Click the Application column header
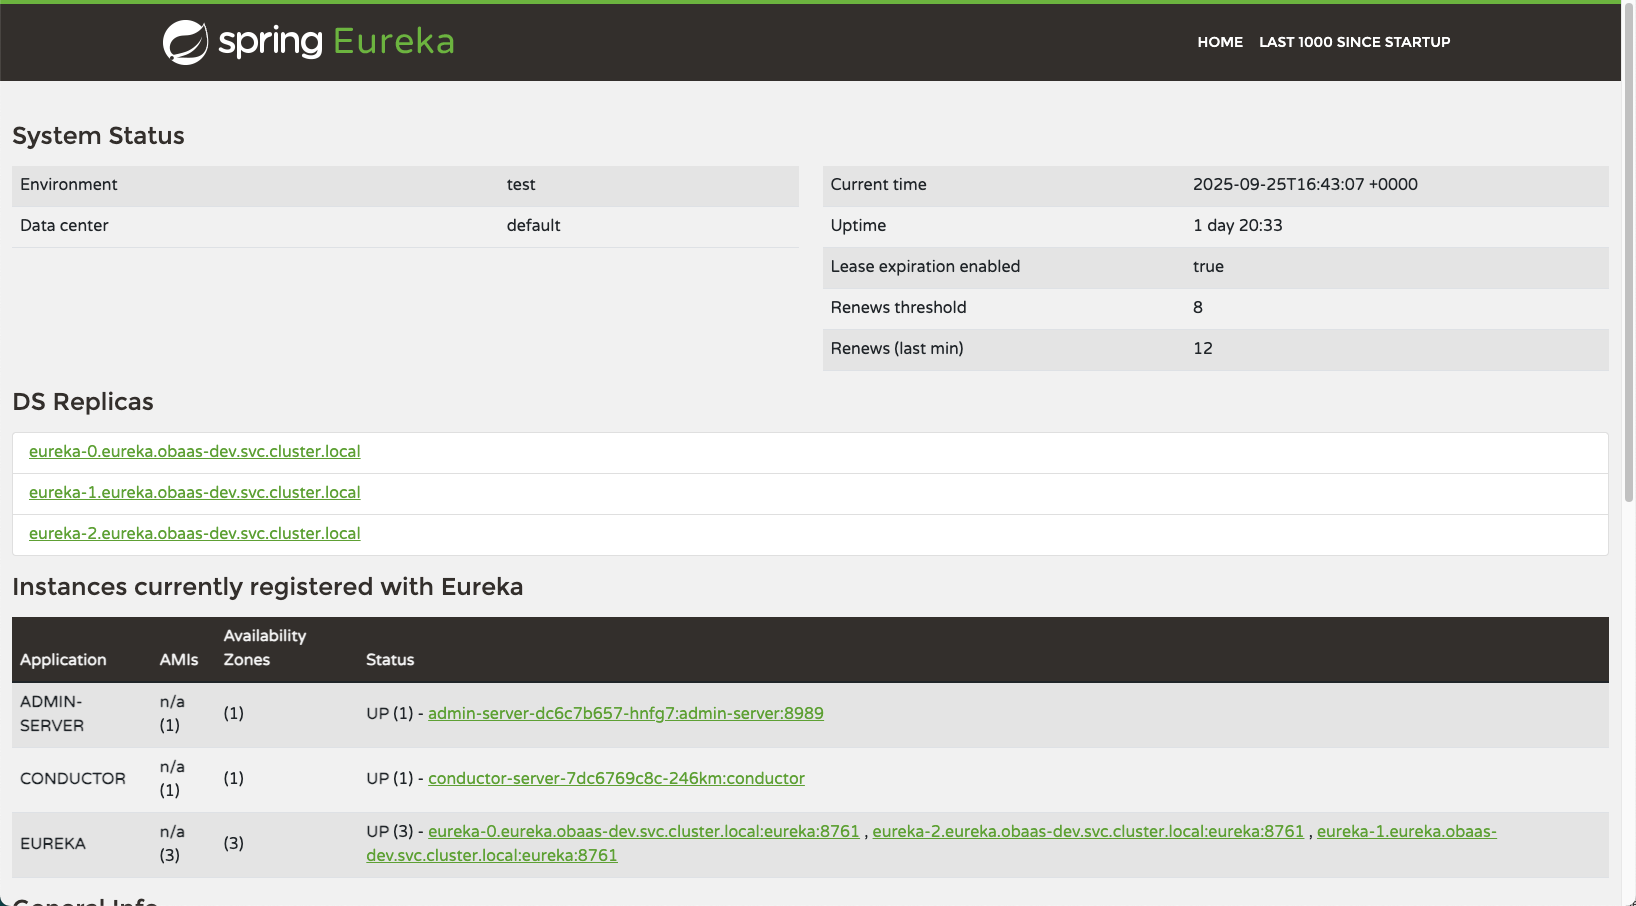 [63, 659]
